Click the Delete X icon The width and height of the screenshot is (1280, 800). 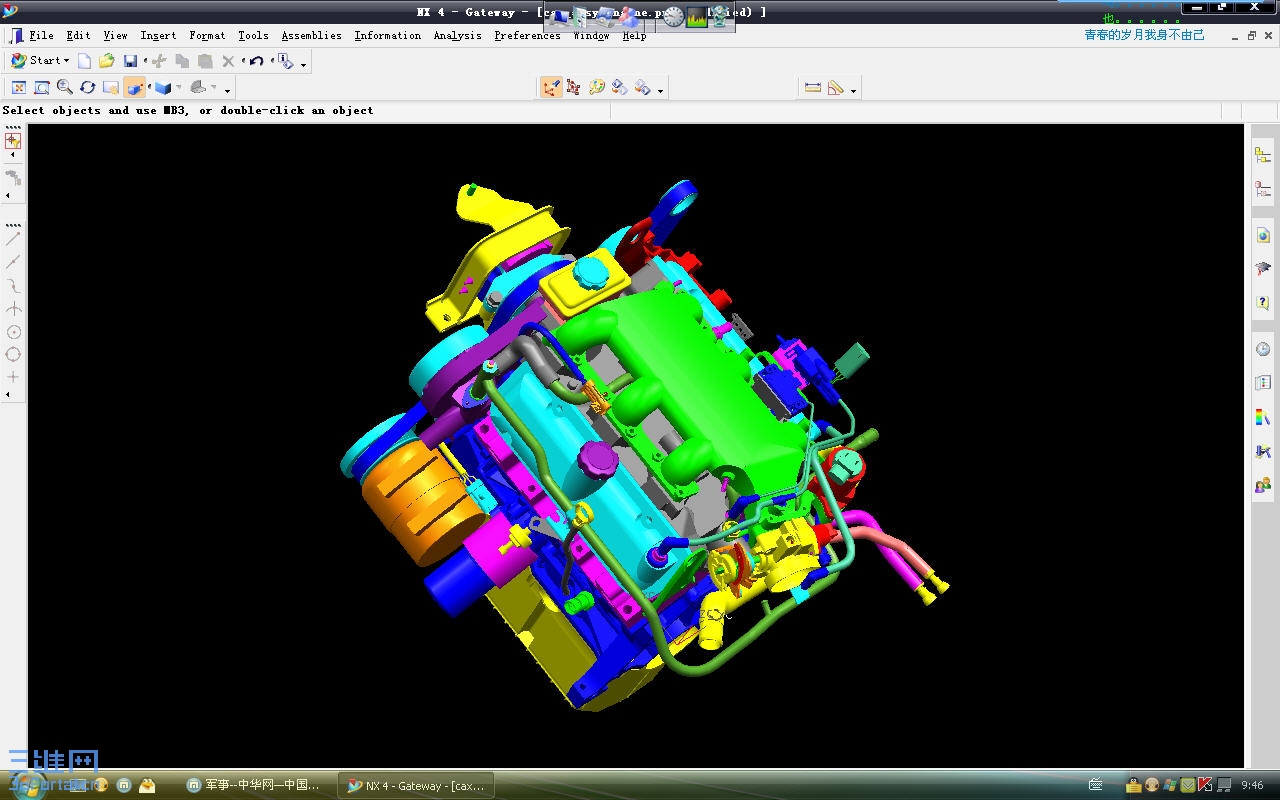[228, 61]
